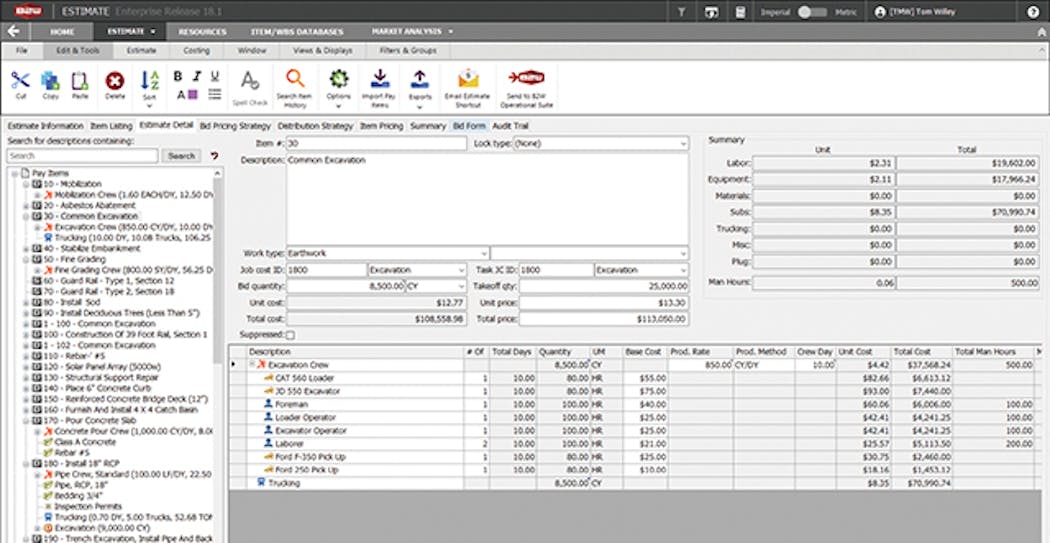This screenshot has width=1050, height=543.
Task: Open the Bid Pricing Strategy tab
Action: click(x=235, y=126)
